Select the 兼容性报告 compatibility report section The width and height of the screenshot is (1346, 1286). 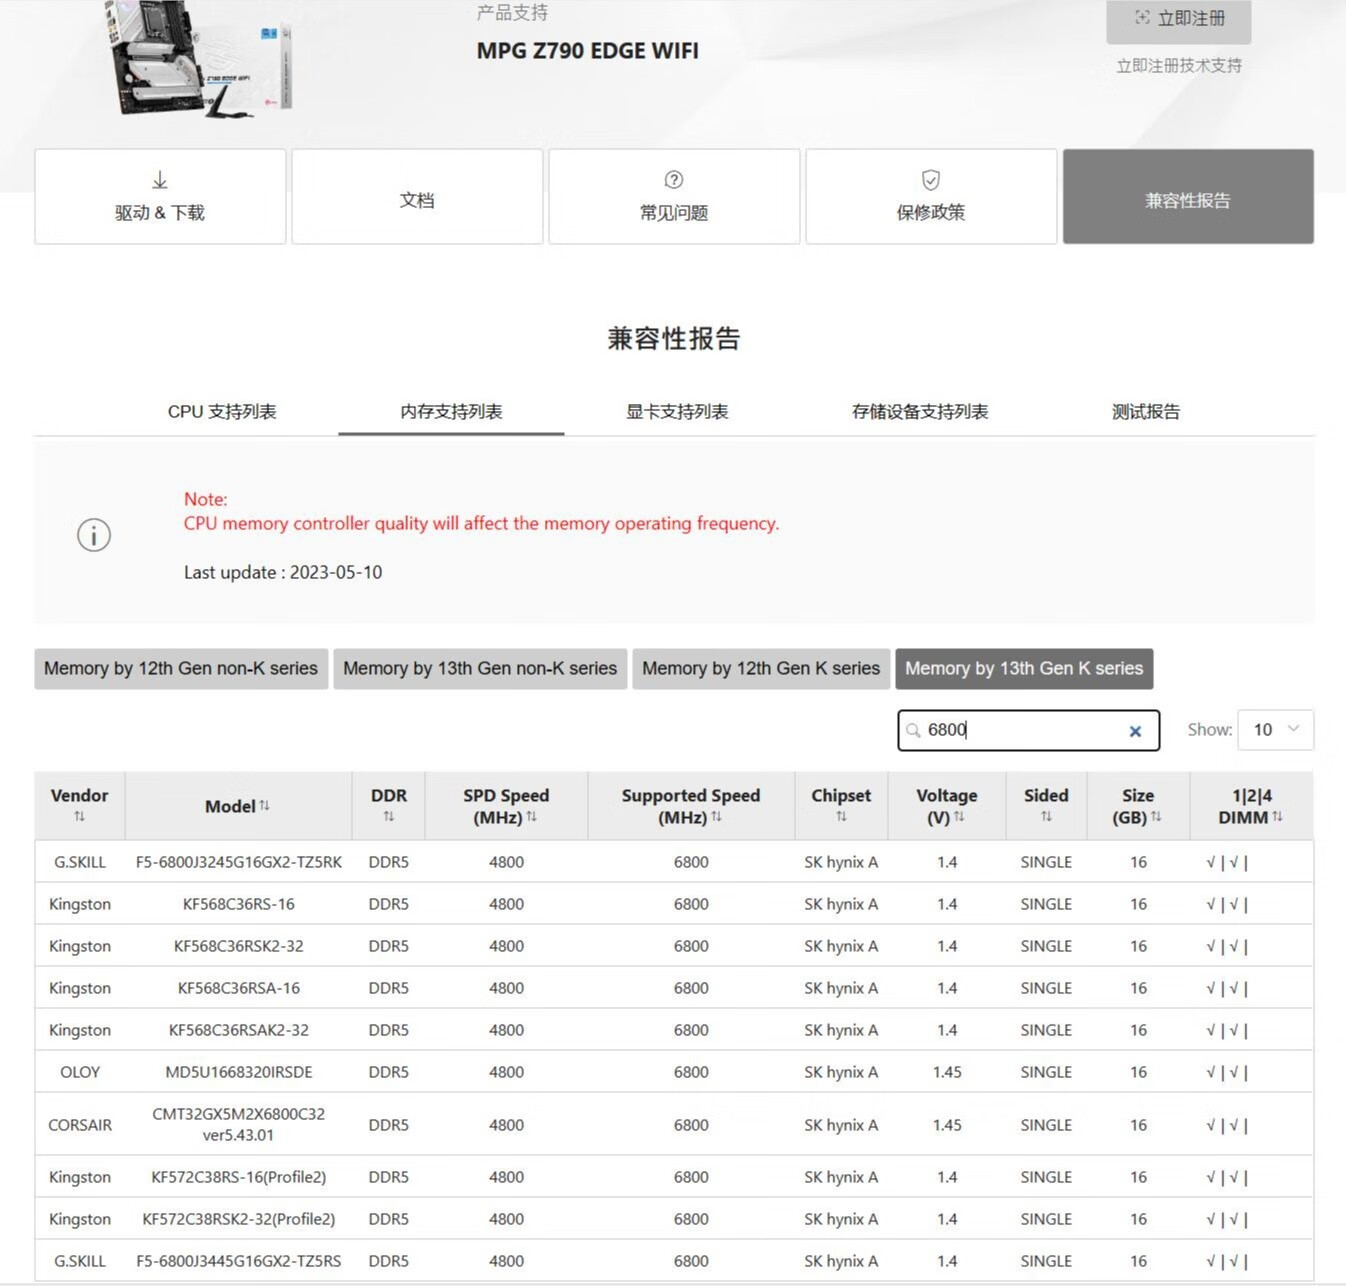click(1188, 196)
